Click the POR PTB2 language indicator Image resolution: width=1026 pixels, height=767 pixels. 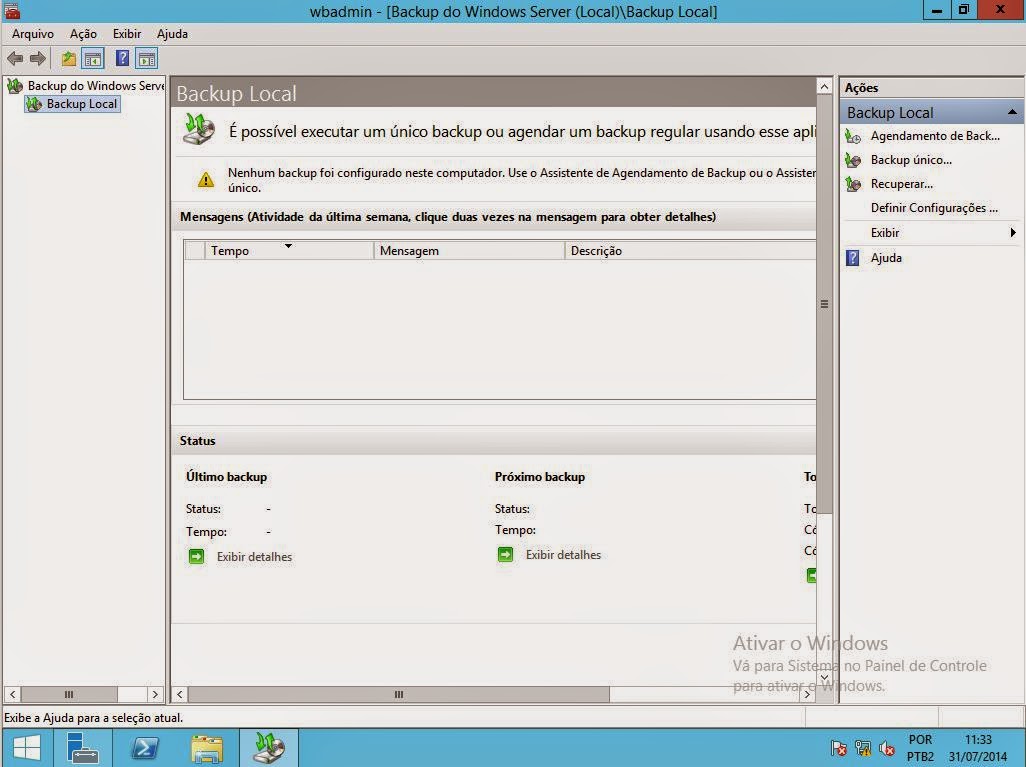(x=921, y=748)
